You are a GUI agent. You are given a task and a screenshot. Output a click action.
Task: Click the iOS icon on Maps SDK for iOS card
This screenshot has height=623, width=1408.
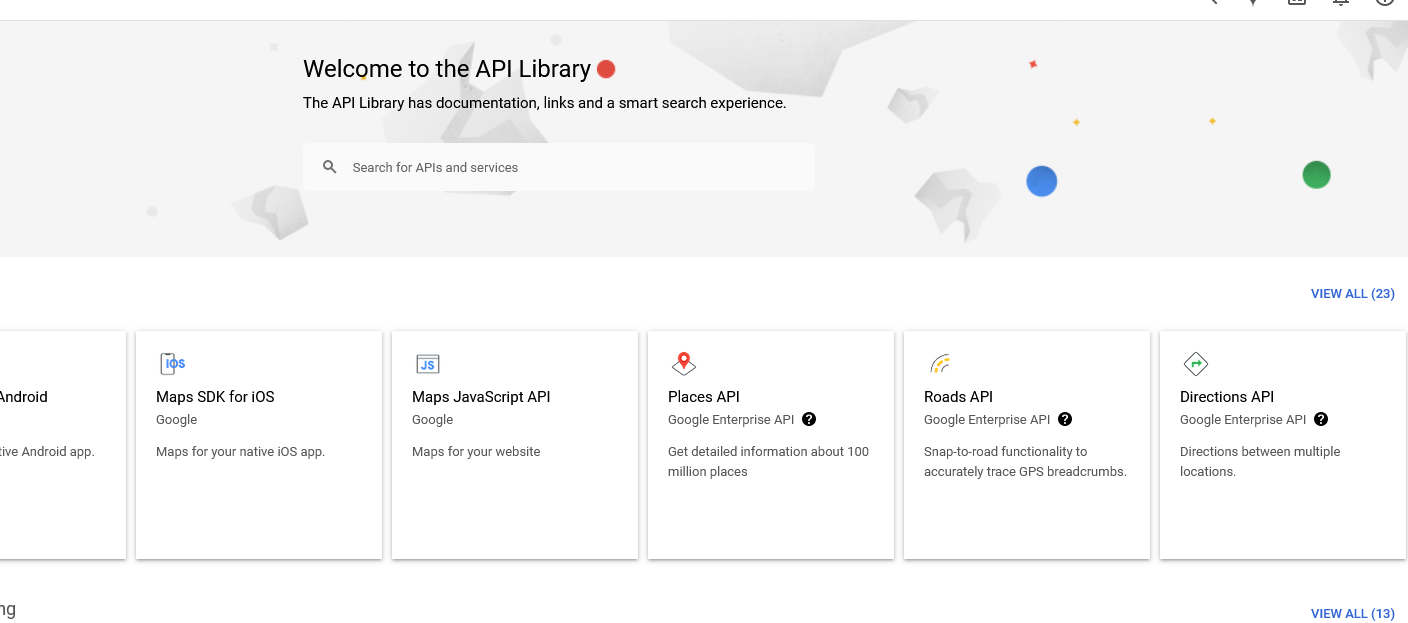pyautogui.click(x=172, y=363)
